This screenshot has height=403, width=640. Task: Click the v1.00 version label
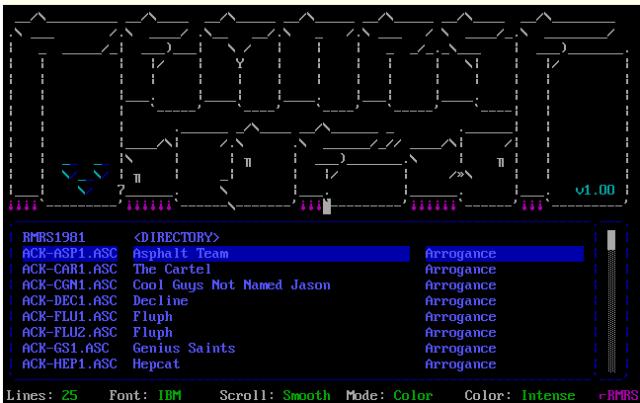tap(595, 190)
